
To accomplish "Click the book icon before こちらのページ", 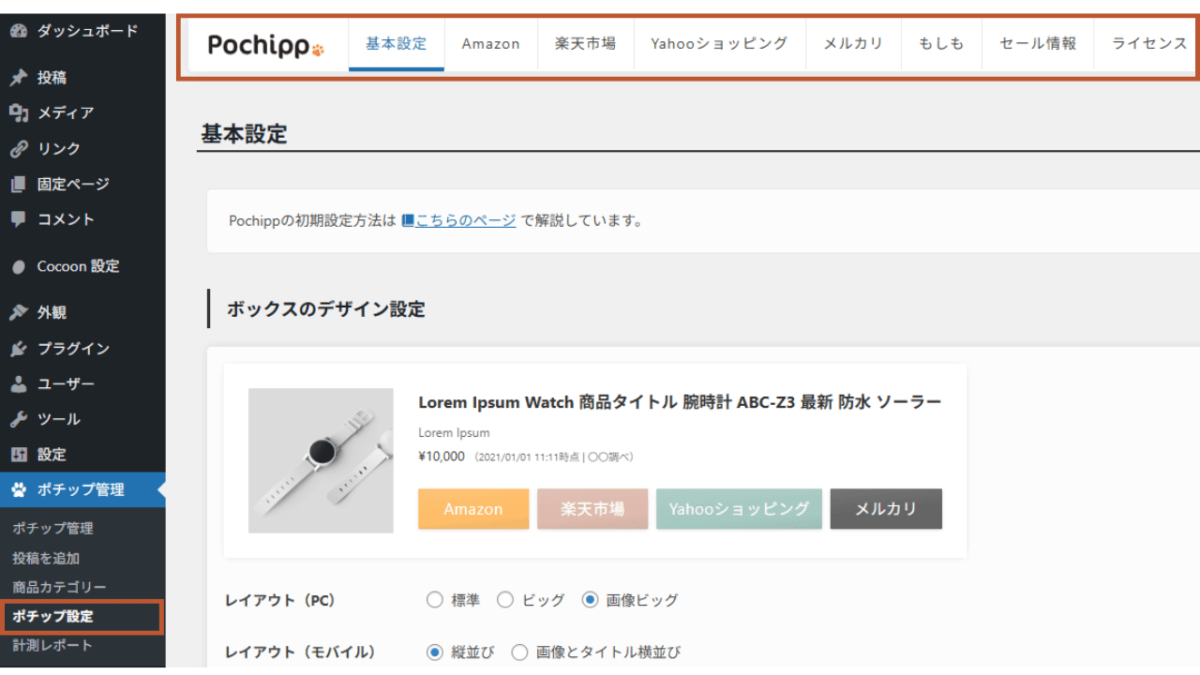I will [408, 220].
